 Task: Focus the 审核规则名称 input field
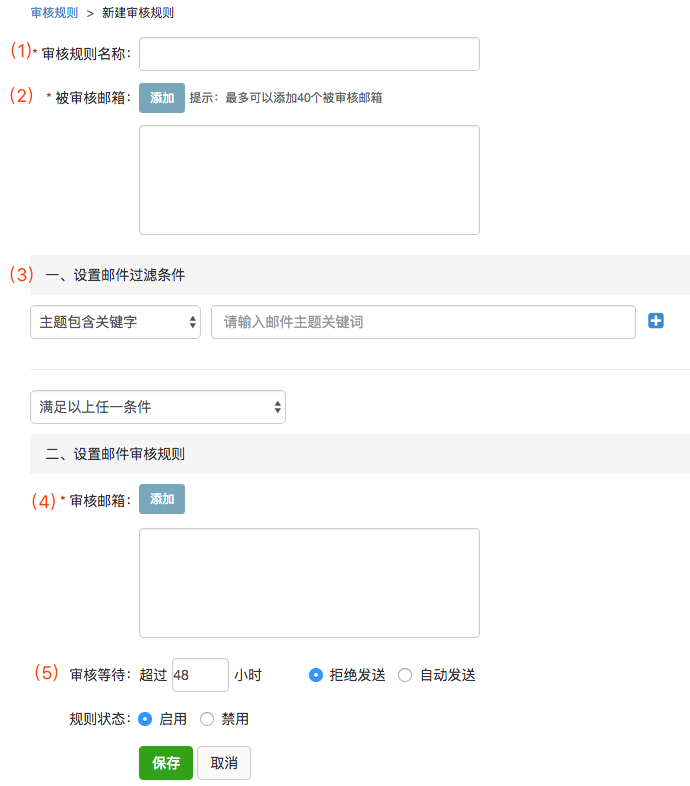(x=309, y=54)
